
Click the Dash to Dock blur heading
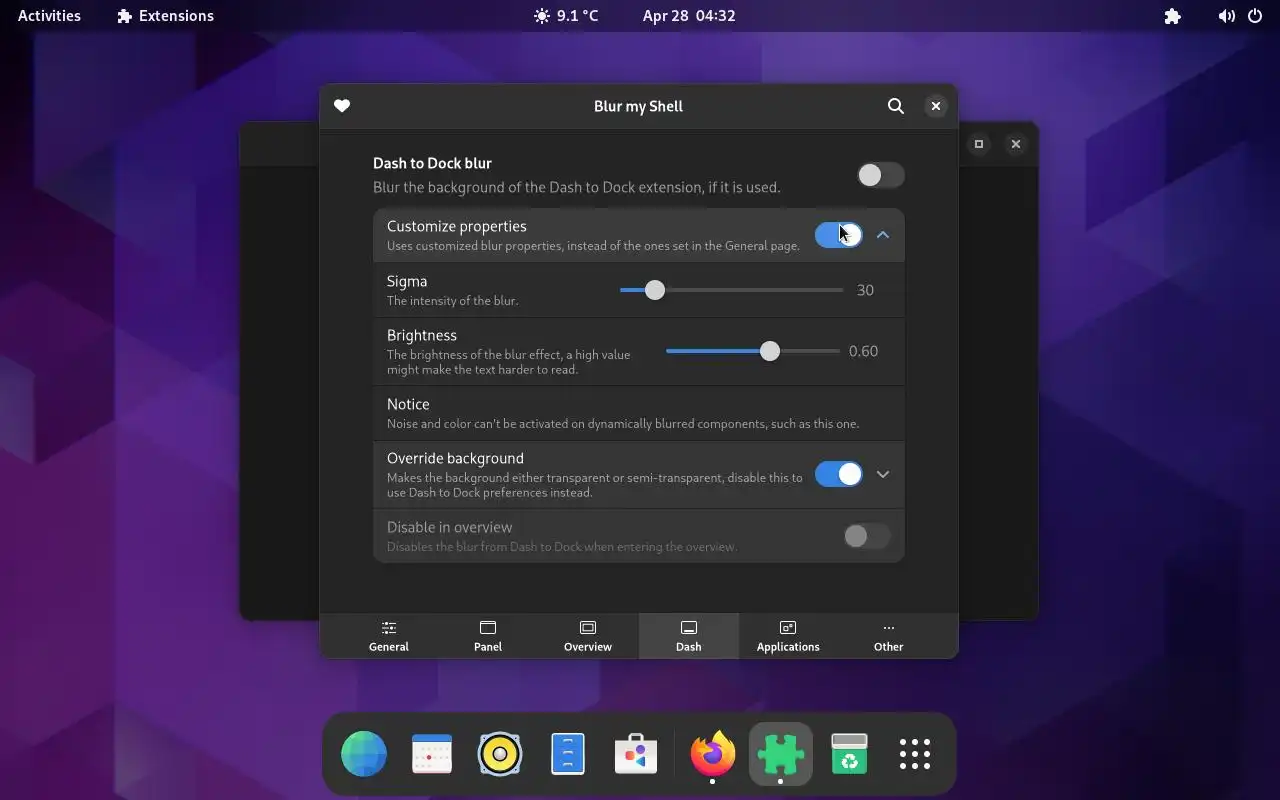(432, 163)
